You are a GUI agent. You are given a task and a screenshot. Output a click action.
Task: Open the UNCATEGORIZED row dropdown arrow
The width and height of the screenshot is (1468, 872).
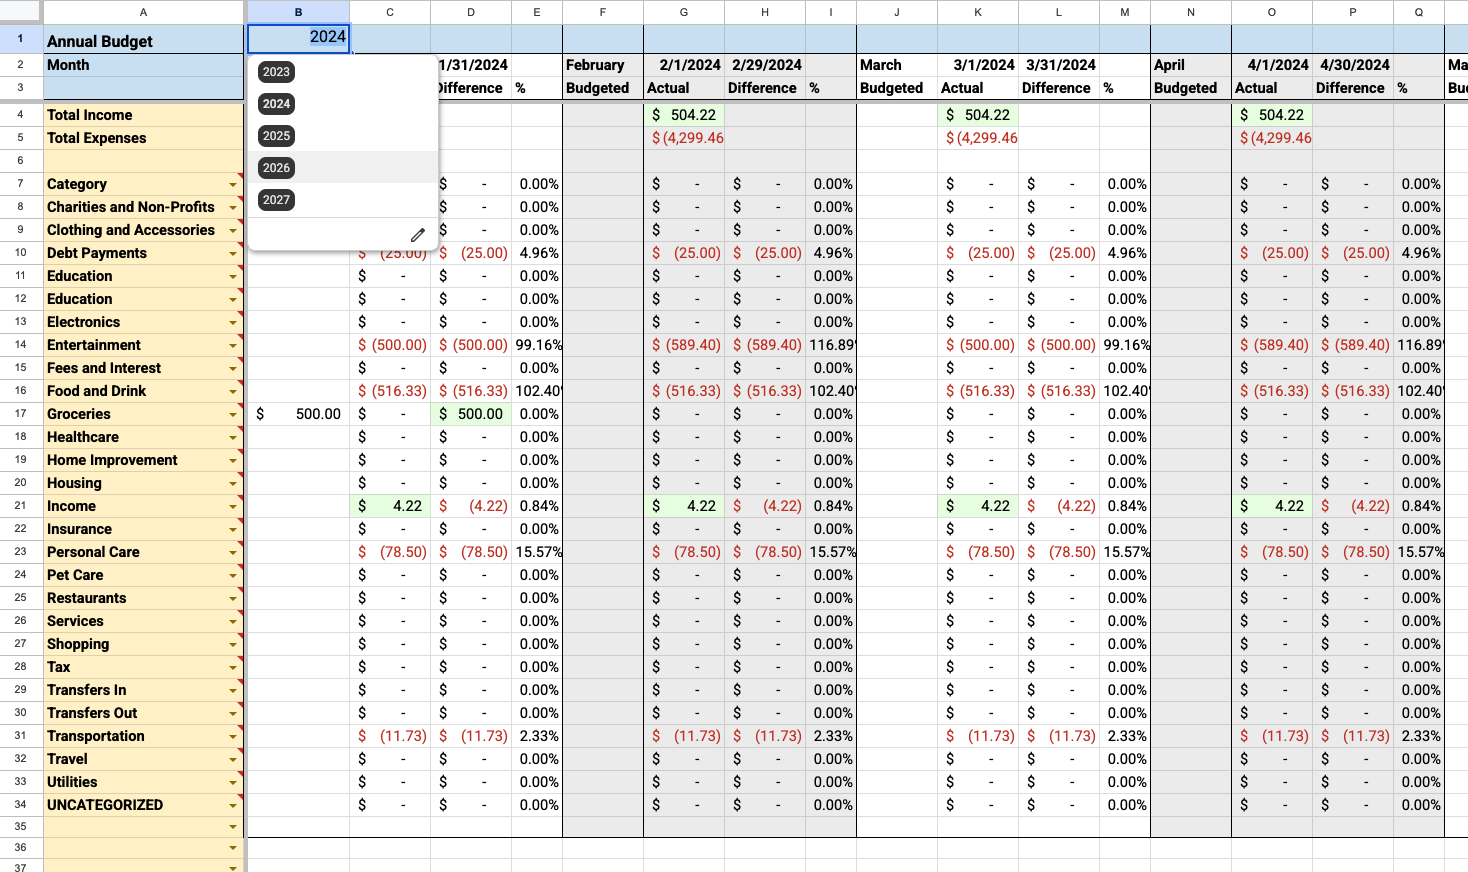coord(231,805)
